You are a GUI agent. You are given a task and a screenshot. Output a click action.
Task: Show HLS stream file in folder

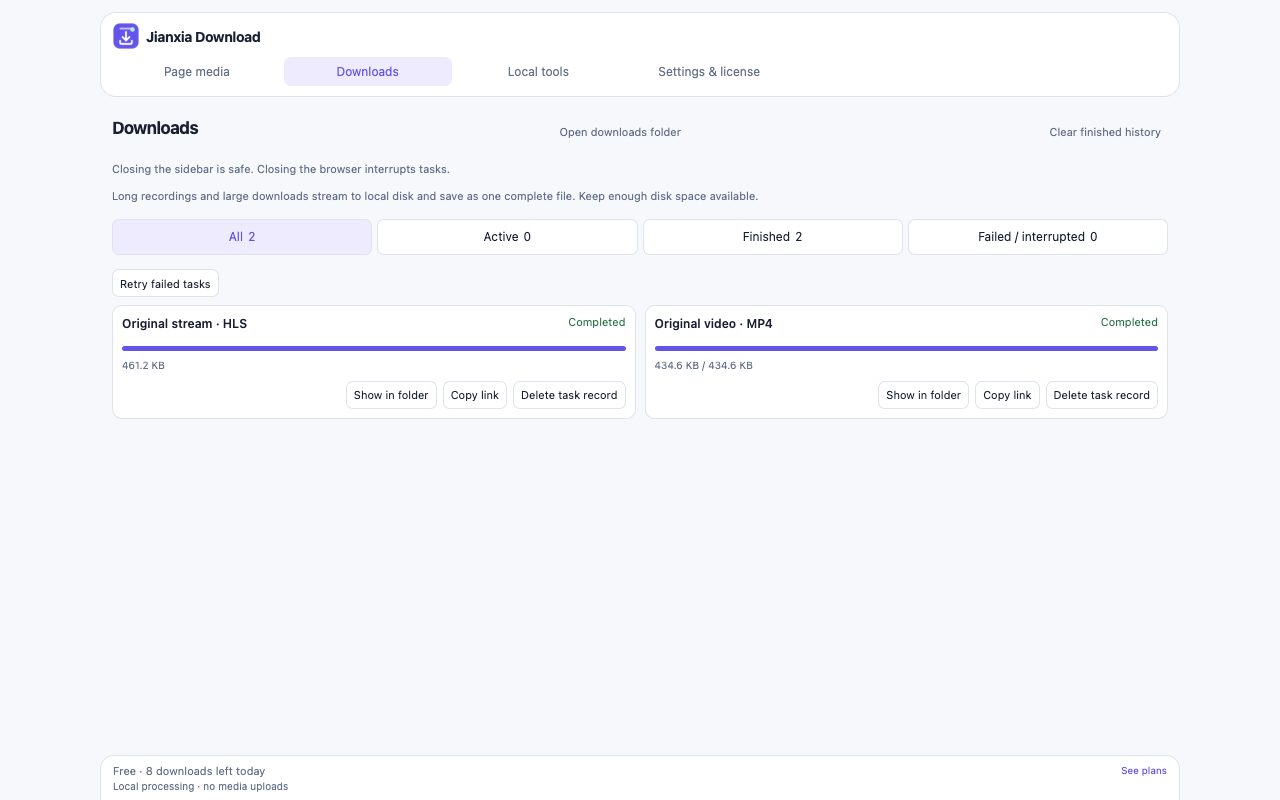(391, 395)
